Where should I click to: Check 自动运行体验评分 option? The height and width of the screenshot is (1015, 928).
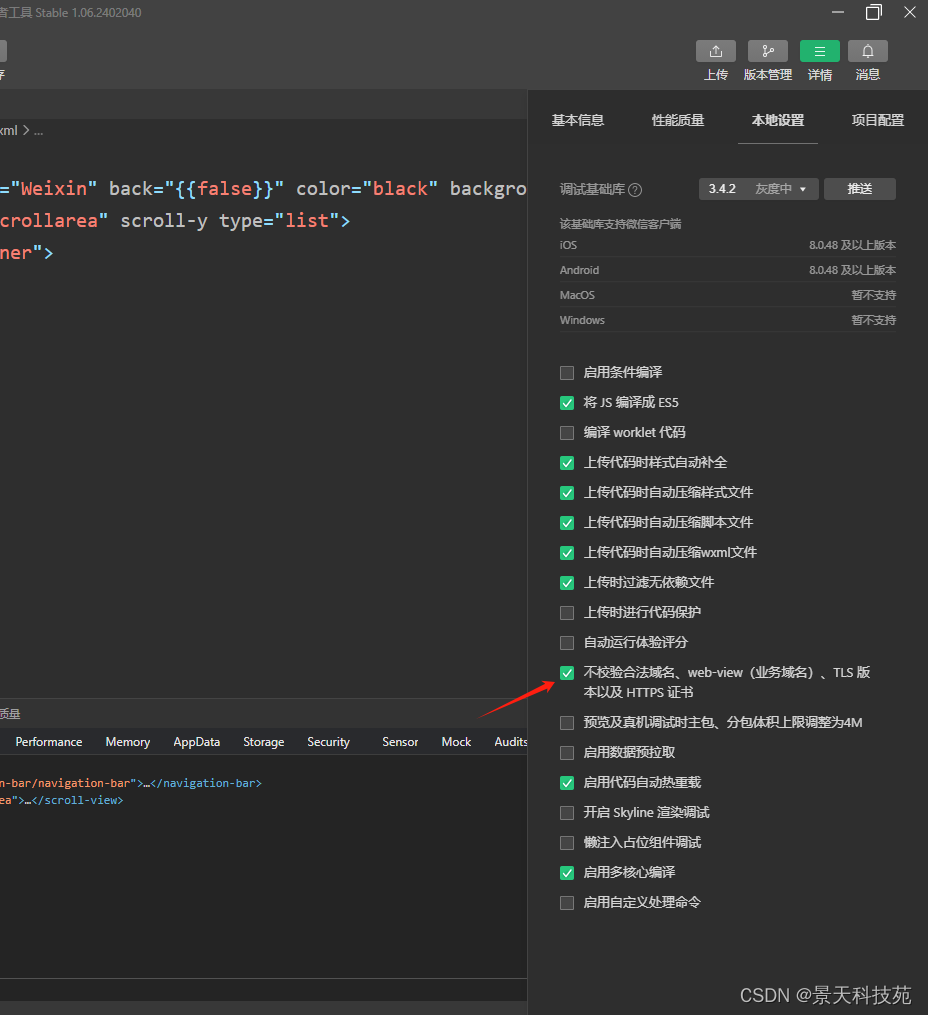(567, 643)
